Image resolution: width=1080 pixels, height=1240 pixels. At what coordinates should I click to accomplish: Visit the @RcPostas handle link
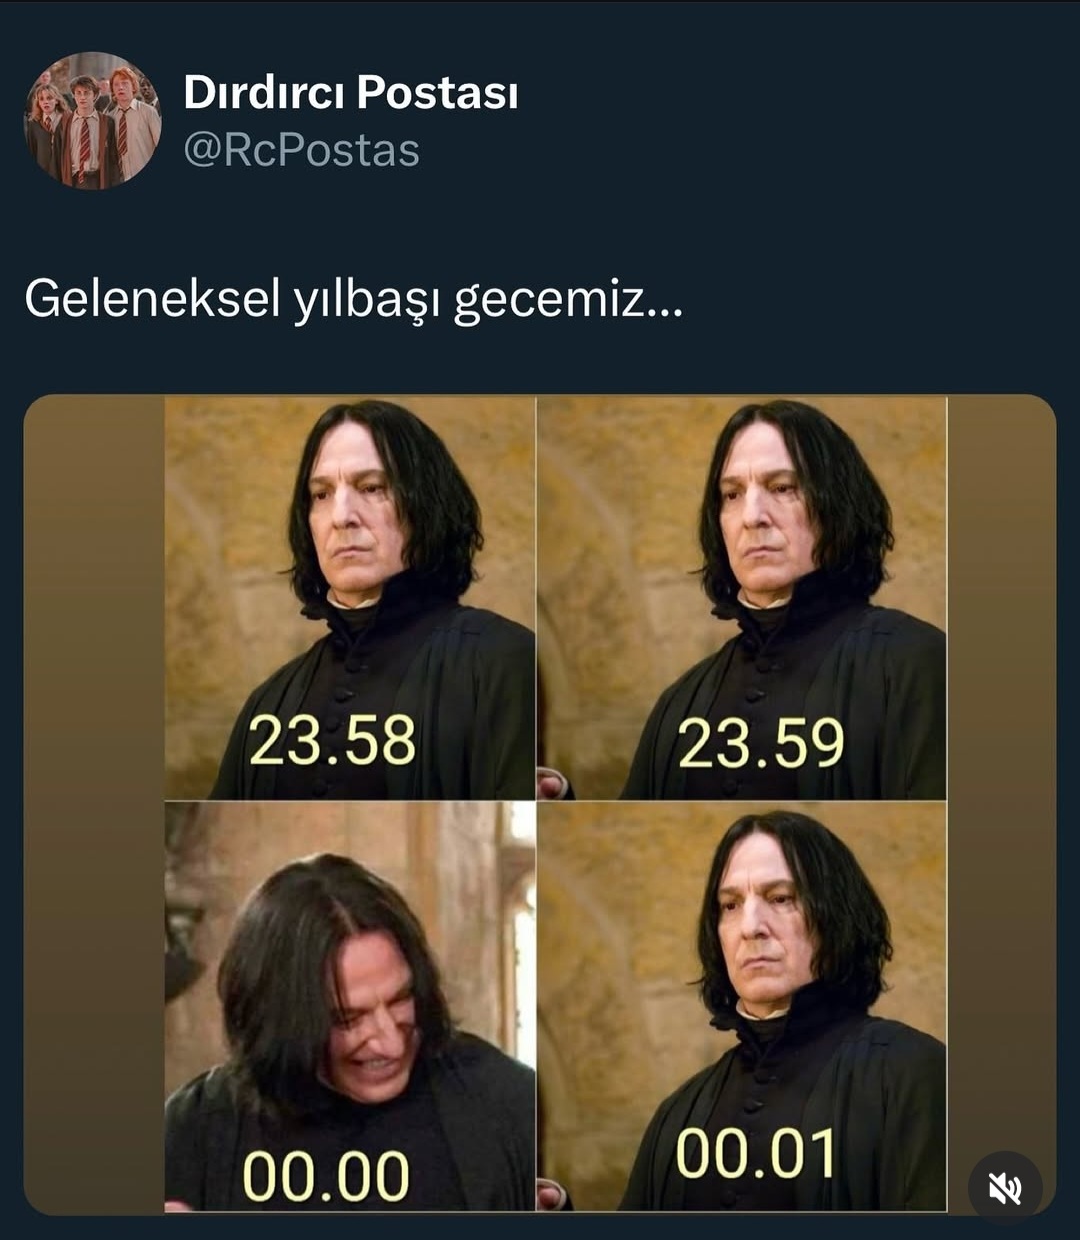(302, 151)
